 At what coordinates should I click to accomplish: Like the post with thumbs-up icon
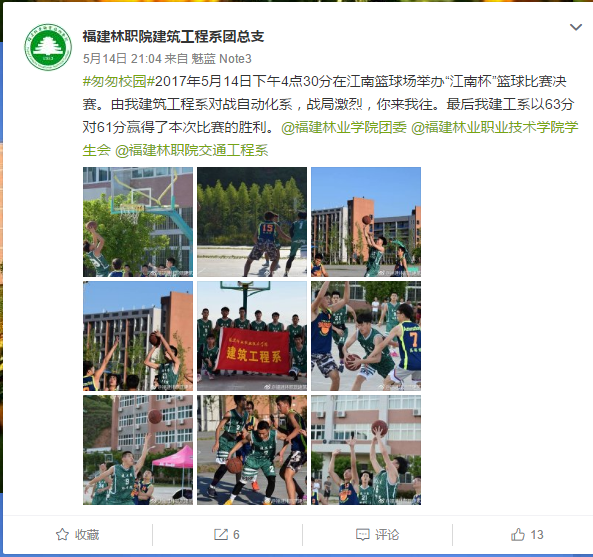518,534
